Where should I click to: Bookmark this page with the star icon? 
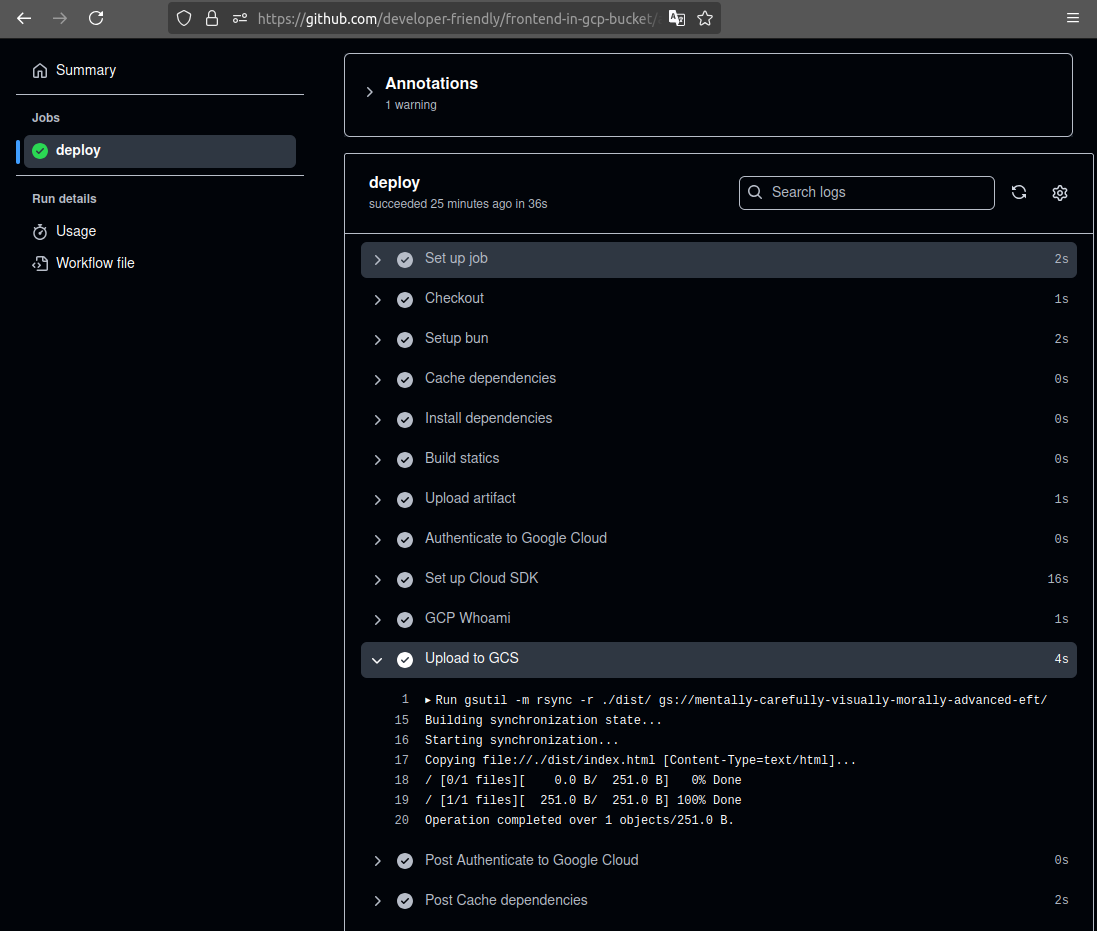[x=705, y=18]
